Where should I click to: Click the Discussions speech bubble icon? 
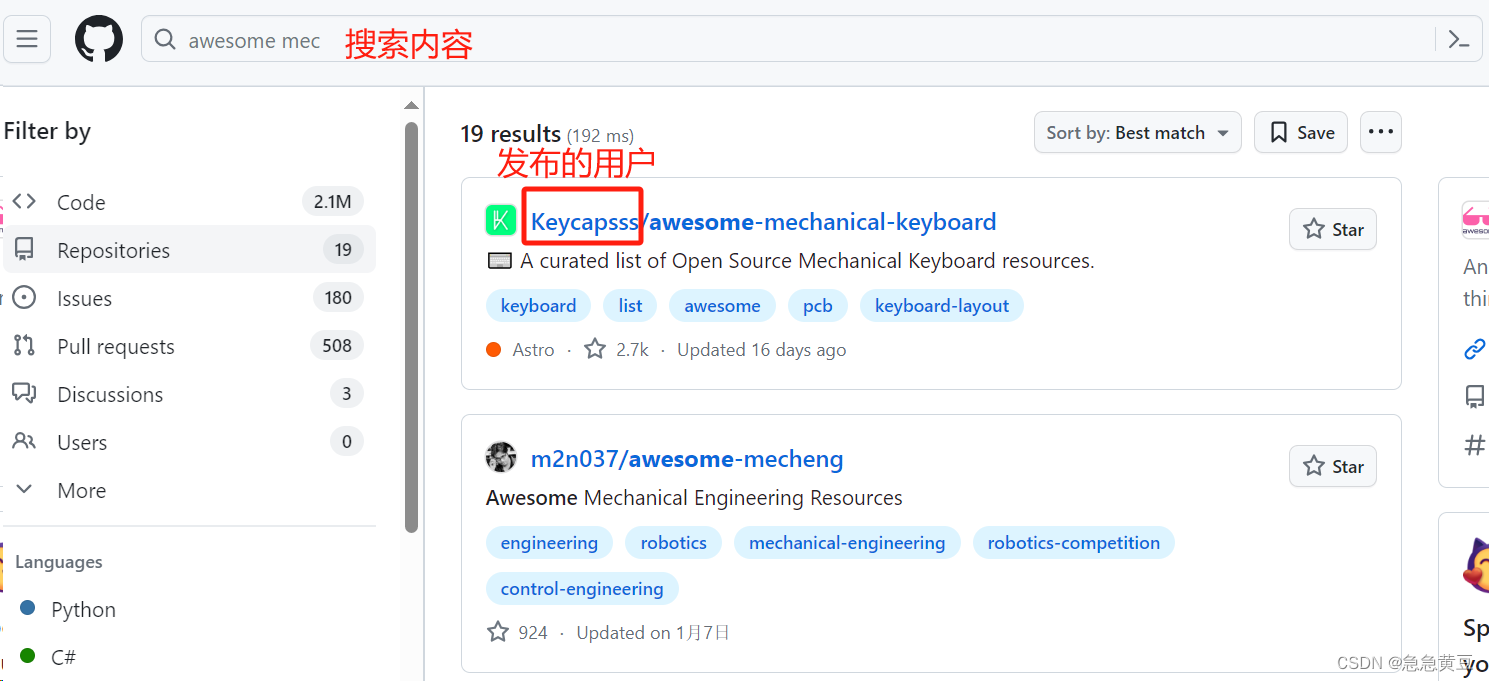pos(24,393)
